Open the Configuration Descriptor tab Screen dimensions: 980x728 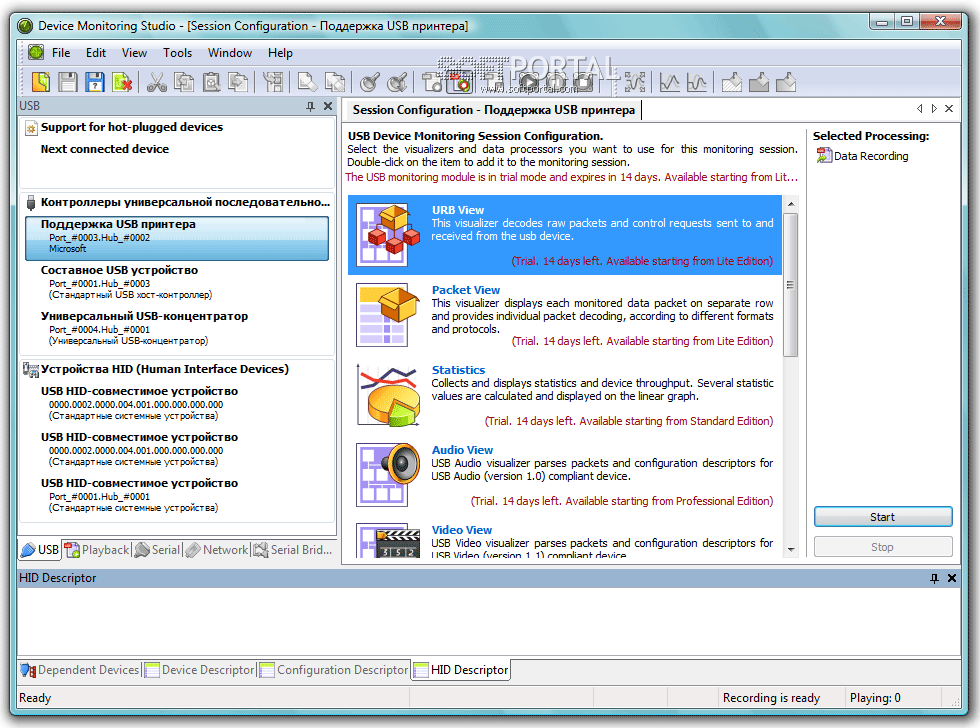[x=334, y=670]
